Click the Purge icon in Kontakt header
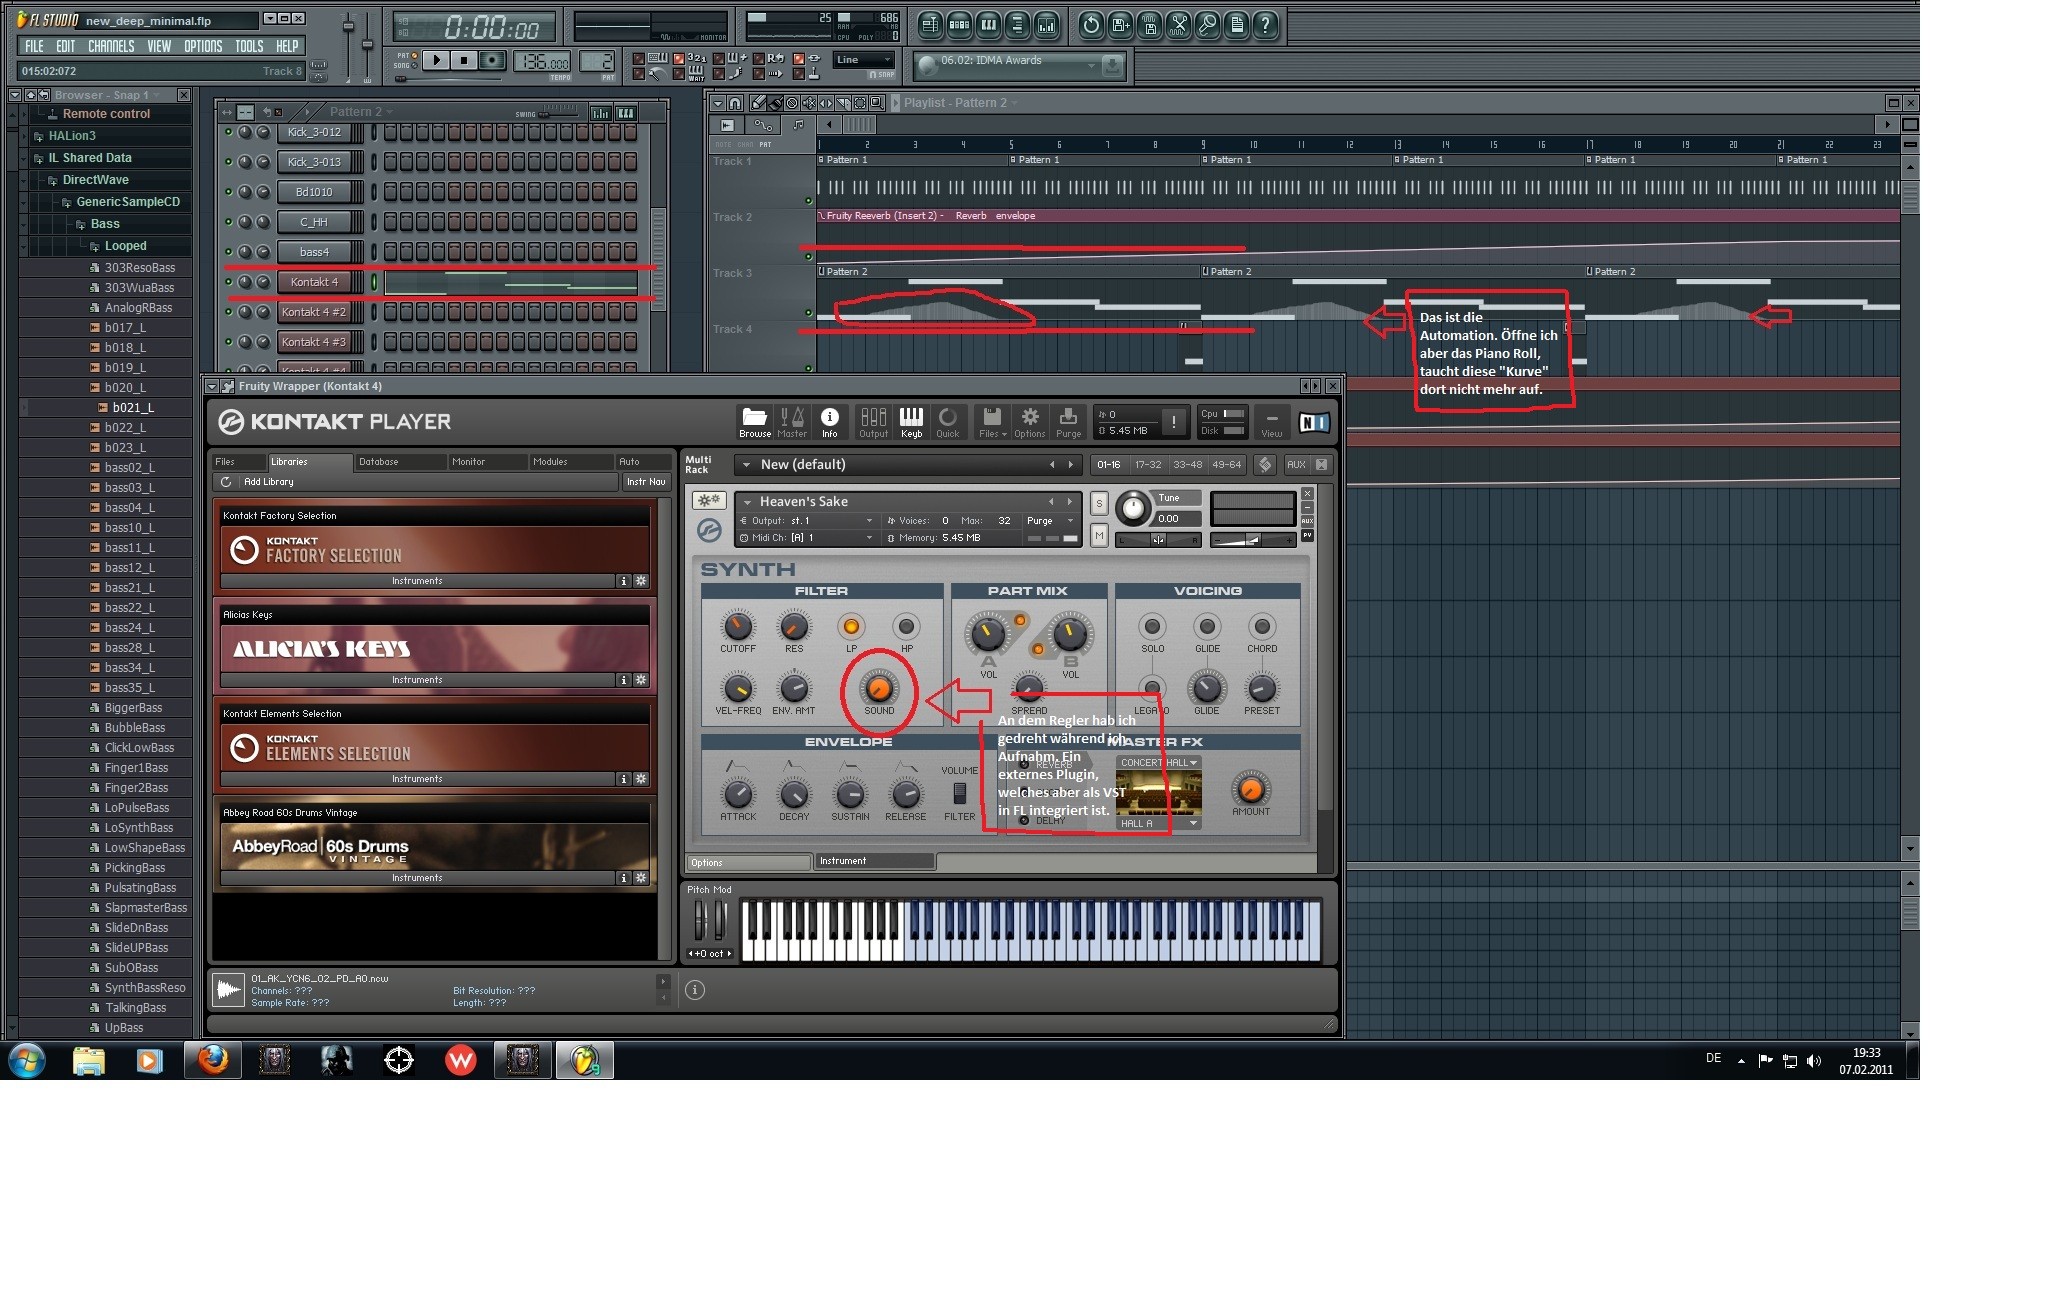The image size is (2072, 1304). 1068,418
